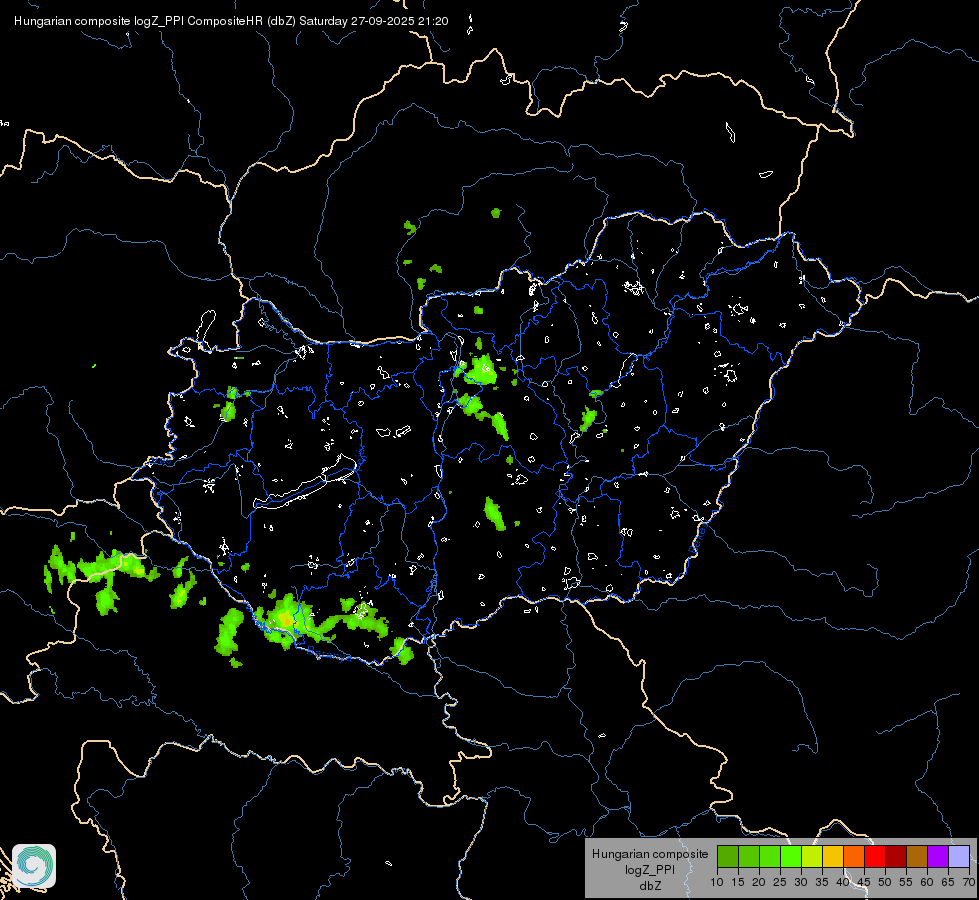This screenshot has width=979, height=900.
Task: Click the radar title text with the timestamp
Action: click(231, 21)
